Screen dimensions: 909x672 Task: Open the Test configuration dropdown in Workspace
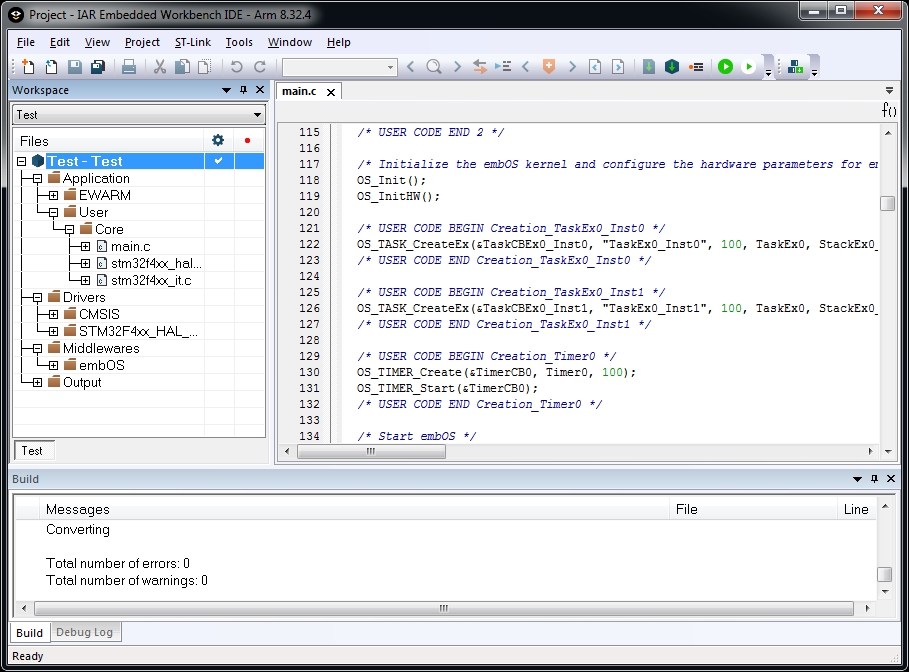pos(255,114)
